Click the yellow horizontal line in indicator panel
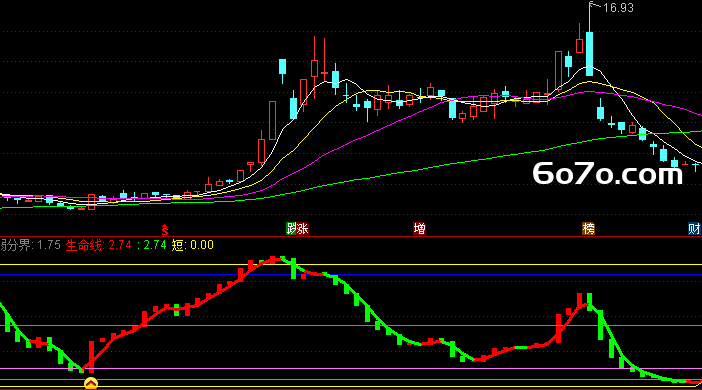 [351, 265]
